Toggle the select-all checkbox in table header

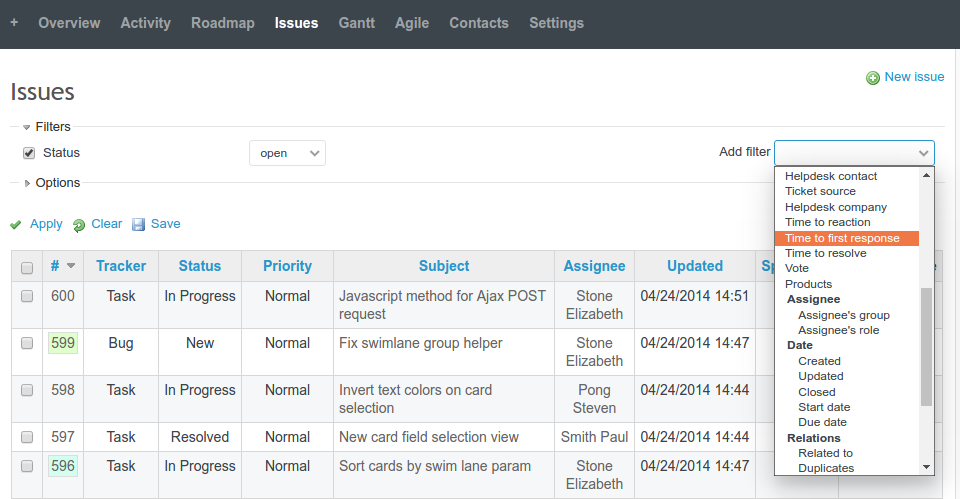click(x=27, y=267)
